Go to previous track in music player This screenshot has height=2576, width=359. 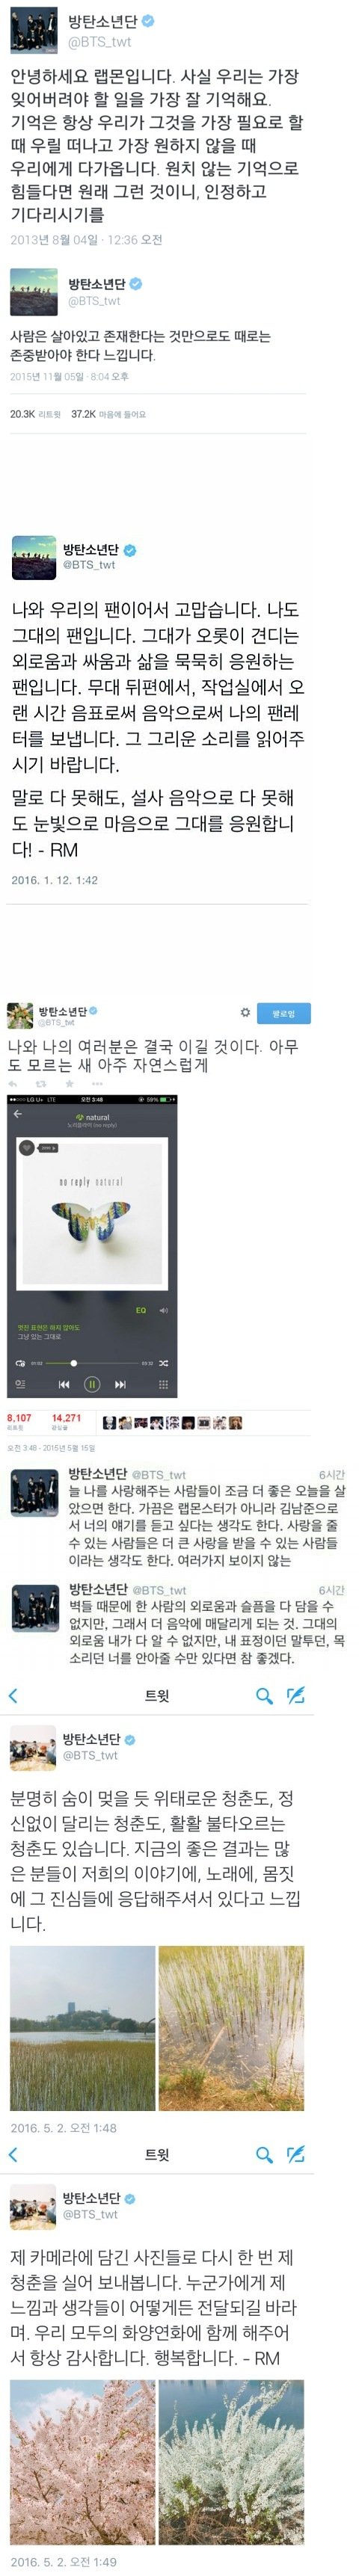click(x=64, y=1384)
